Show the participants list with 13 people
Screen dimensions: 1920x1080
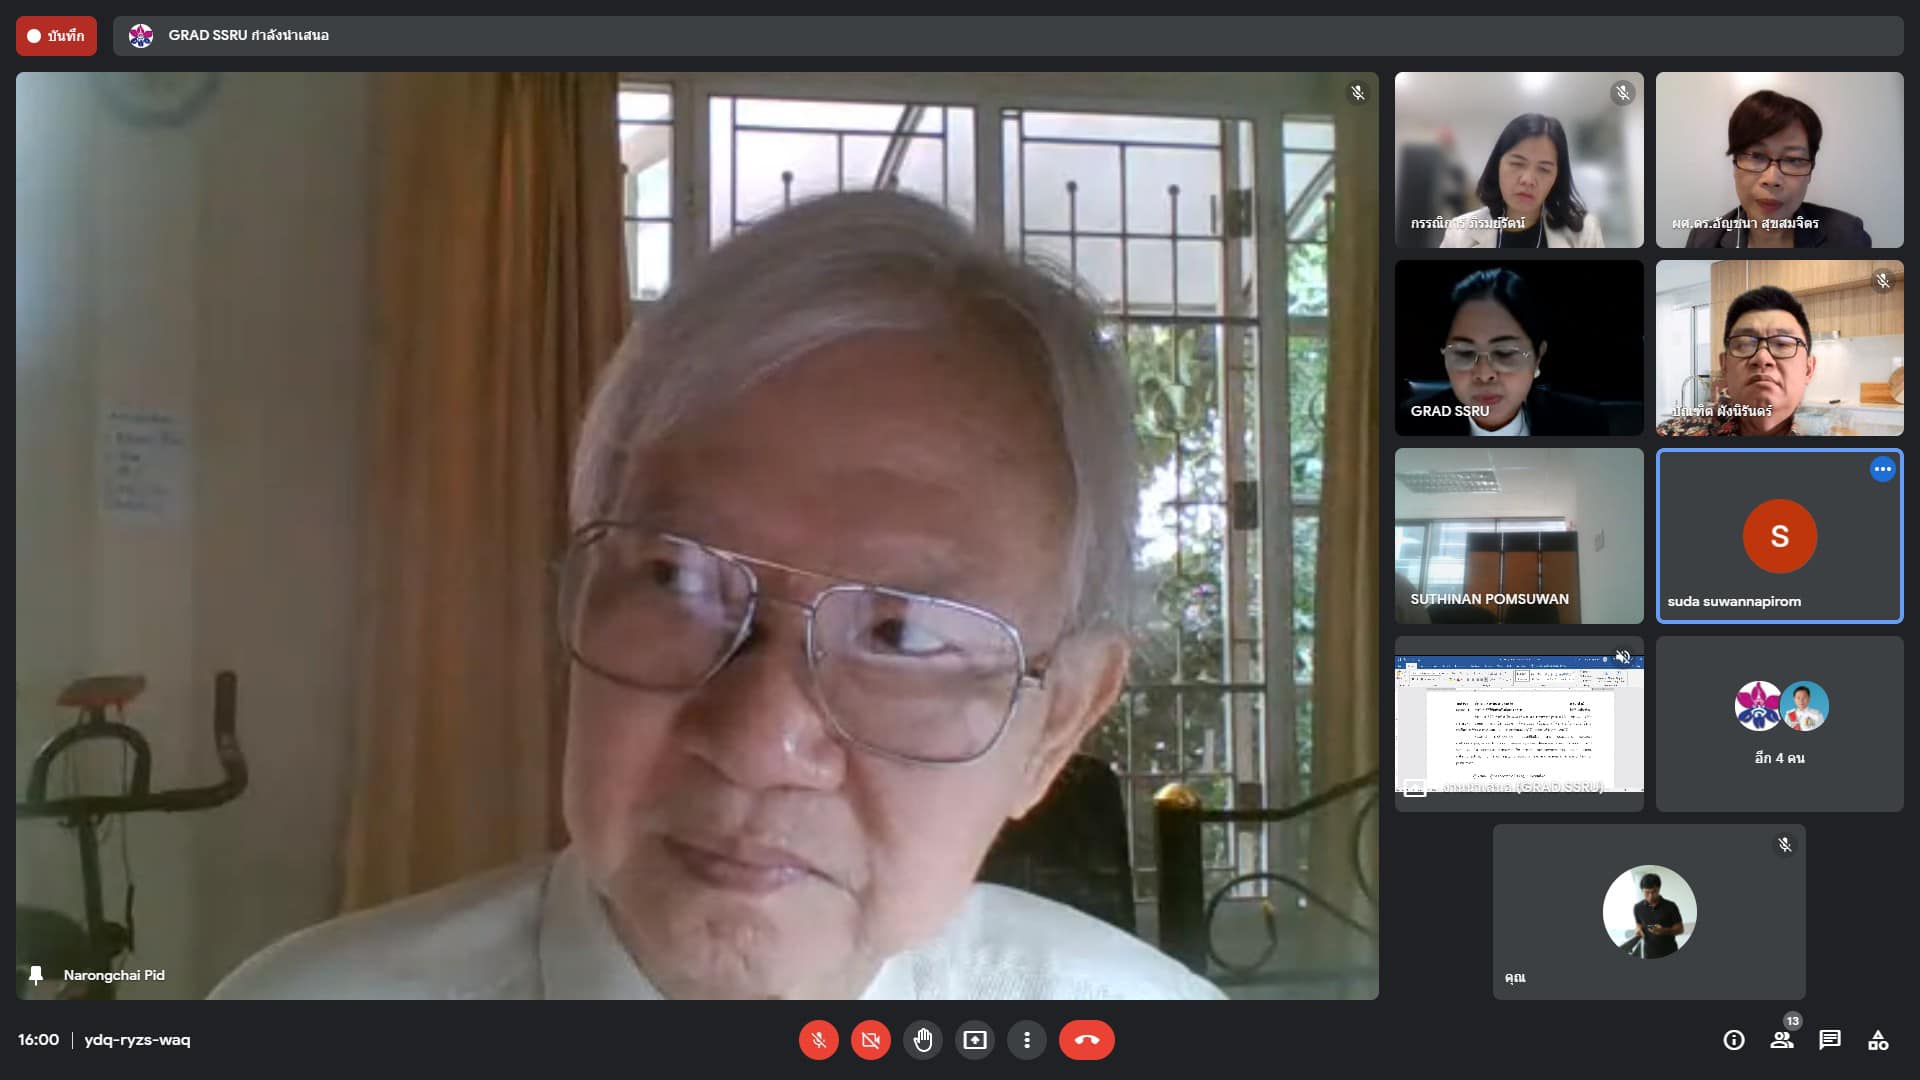(x=1782, y=1040)
